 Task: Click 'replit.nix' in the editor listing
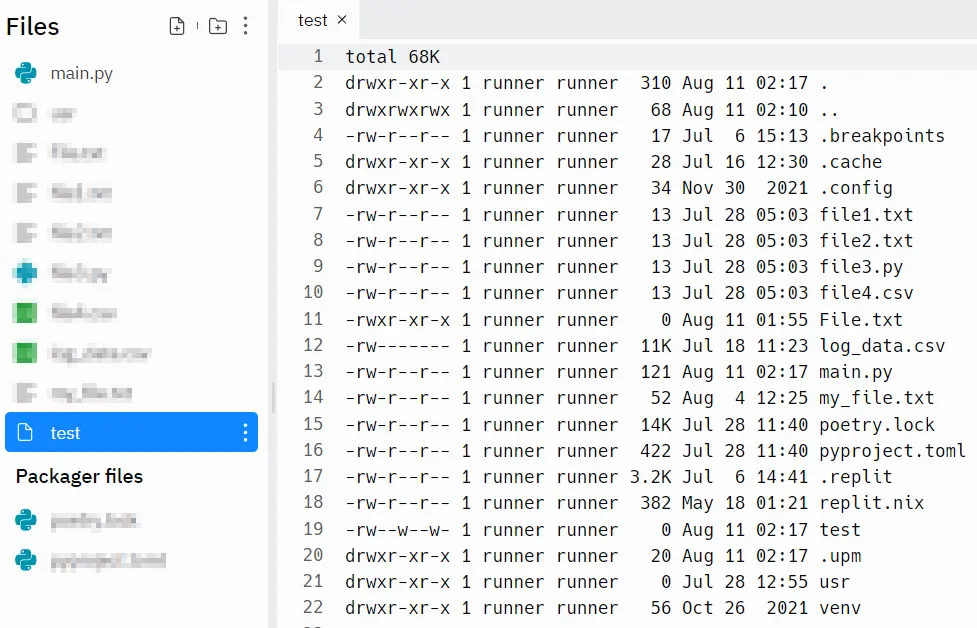[871, 503]
